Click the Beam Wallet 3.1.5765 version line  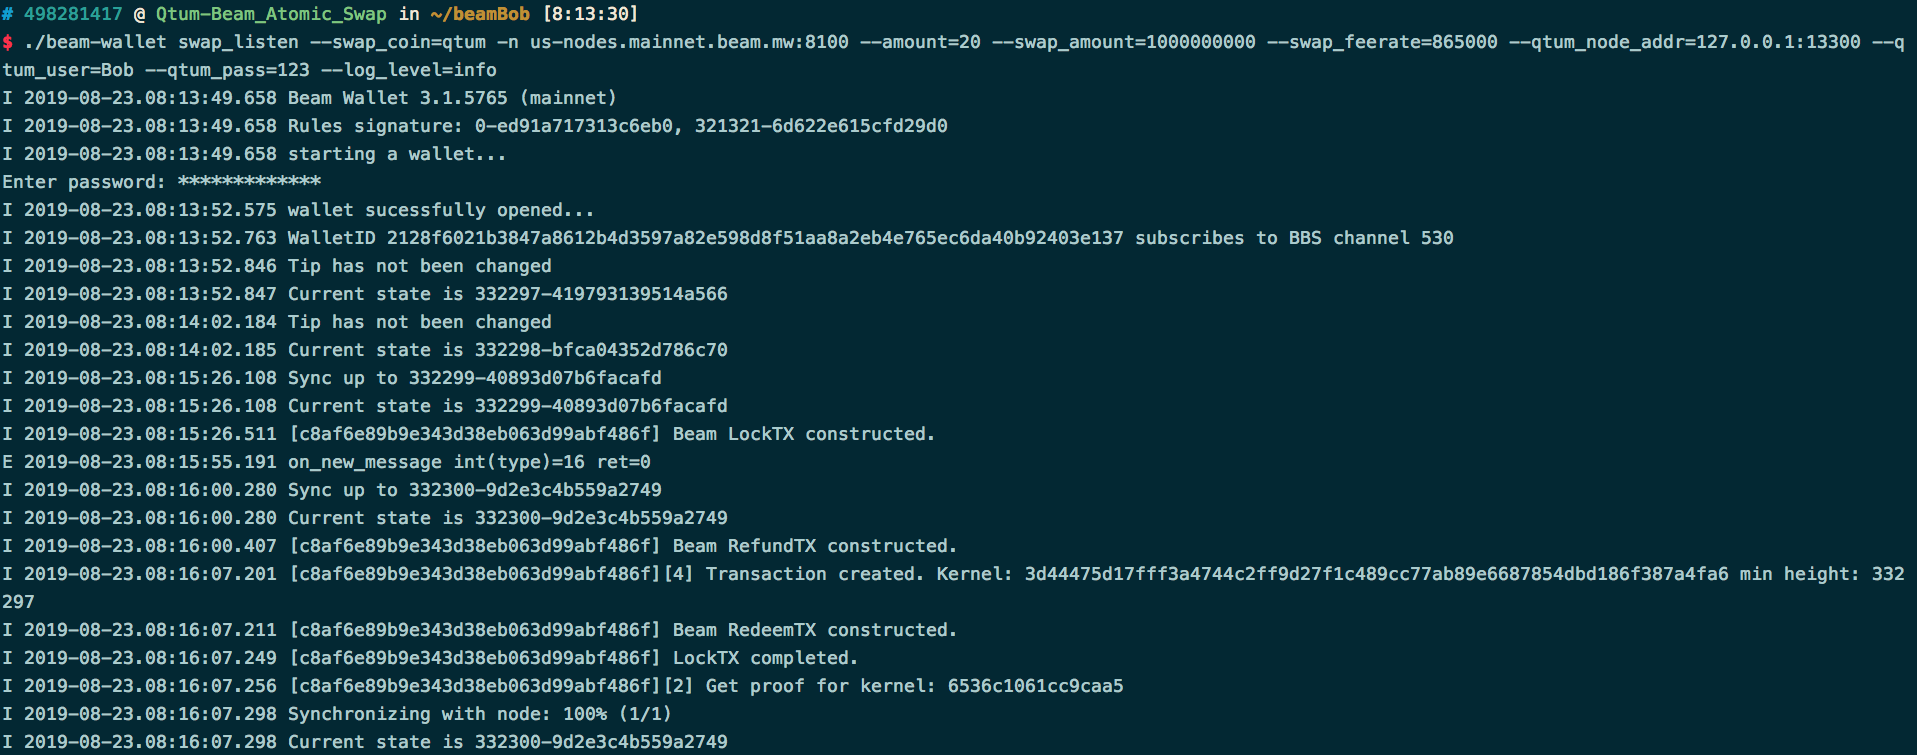pos(452,98)
